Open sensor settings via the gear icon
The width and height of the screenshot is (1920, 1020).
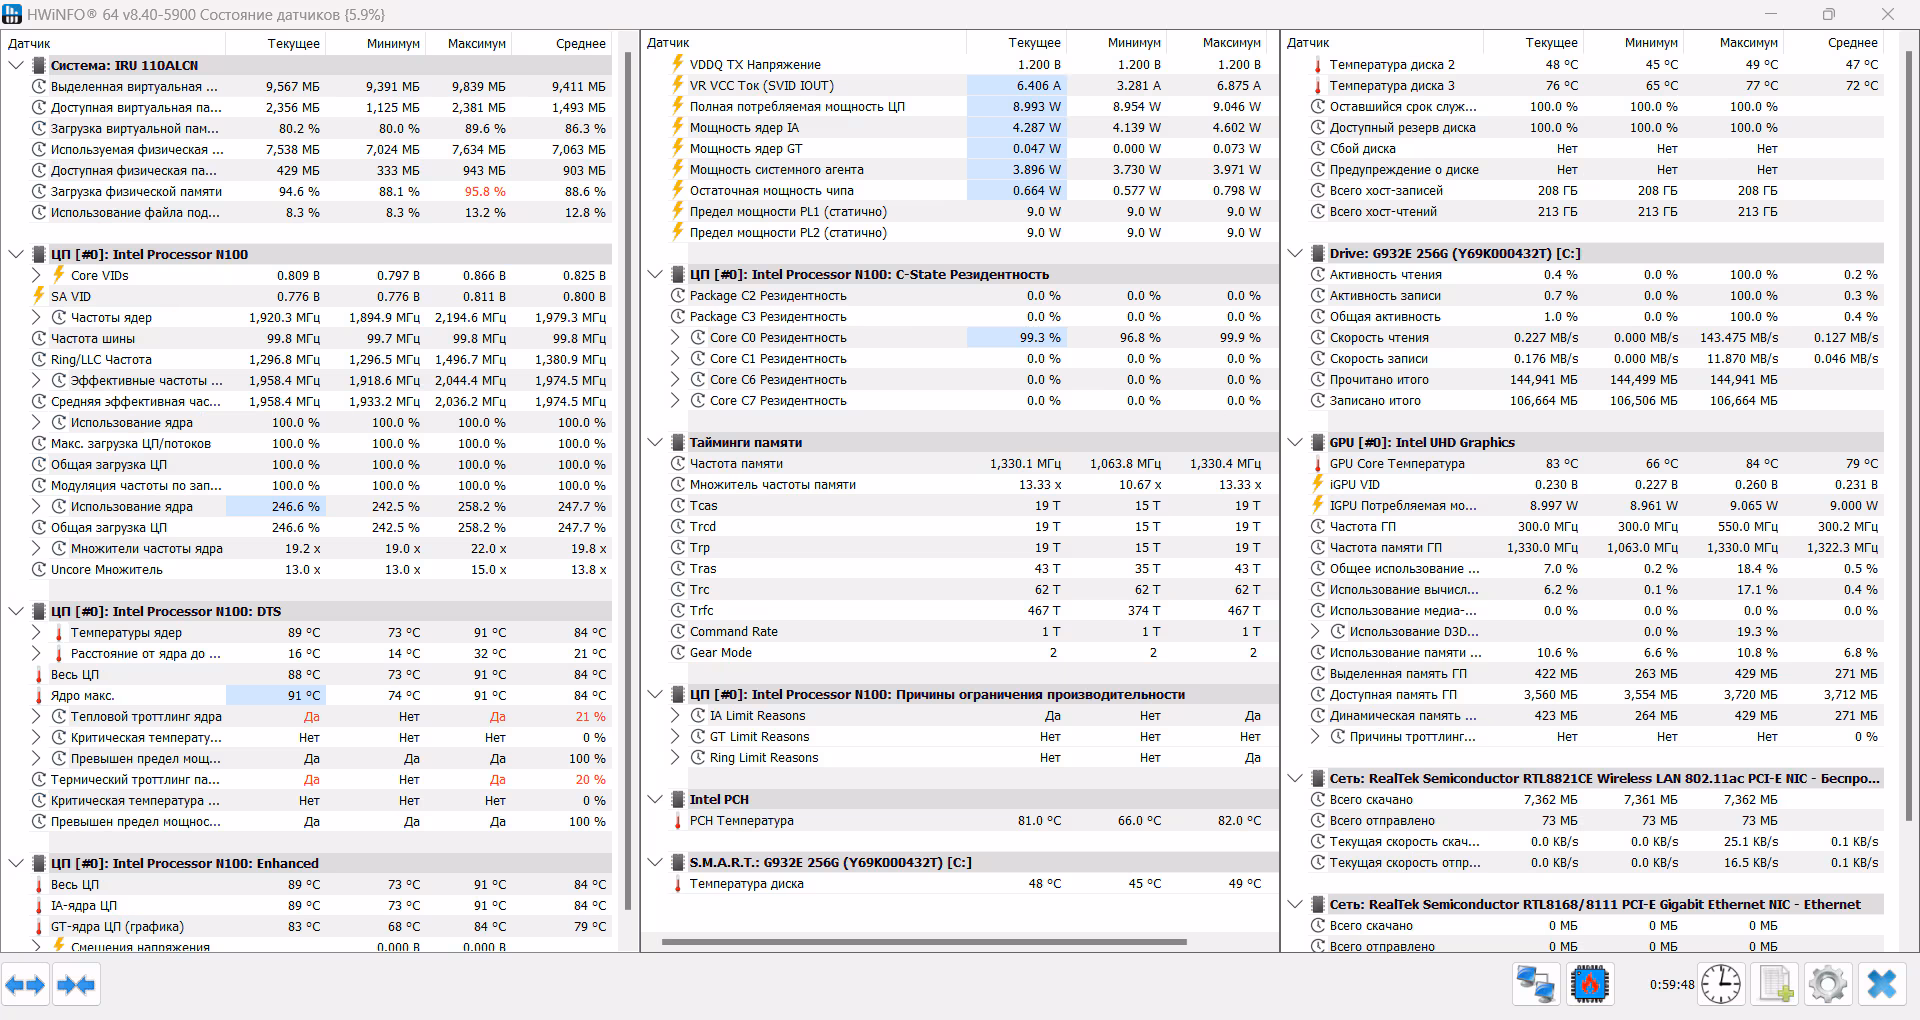[1828, 985]
